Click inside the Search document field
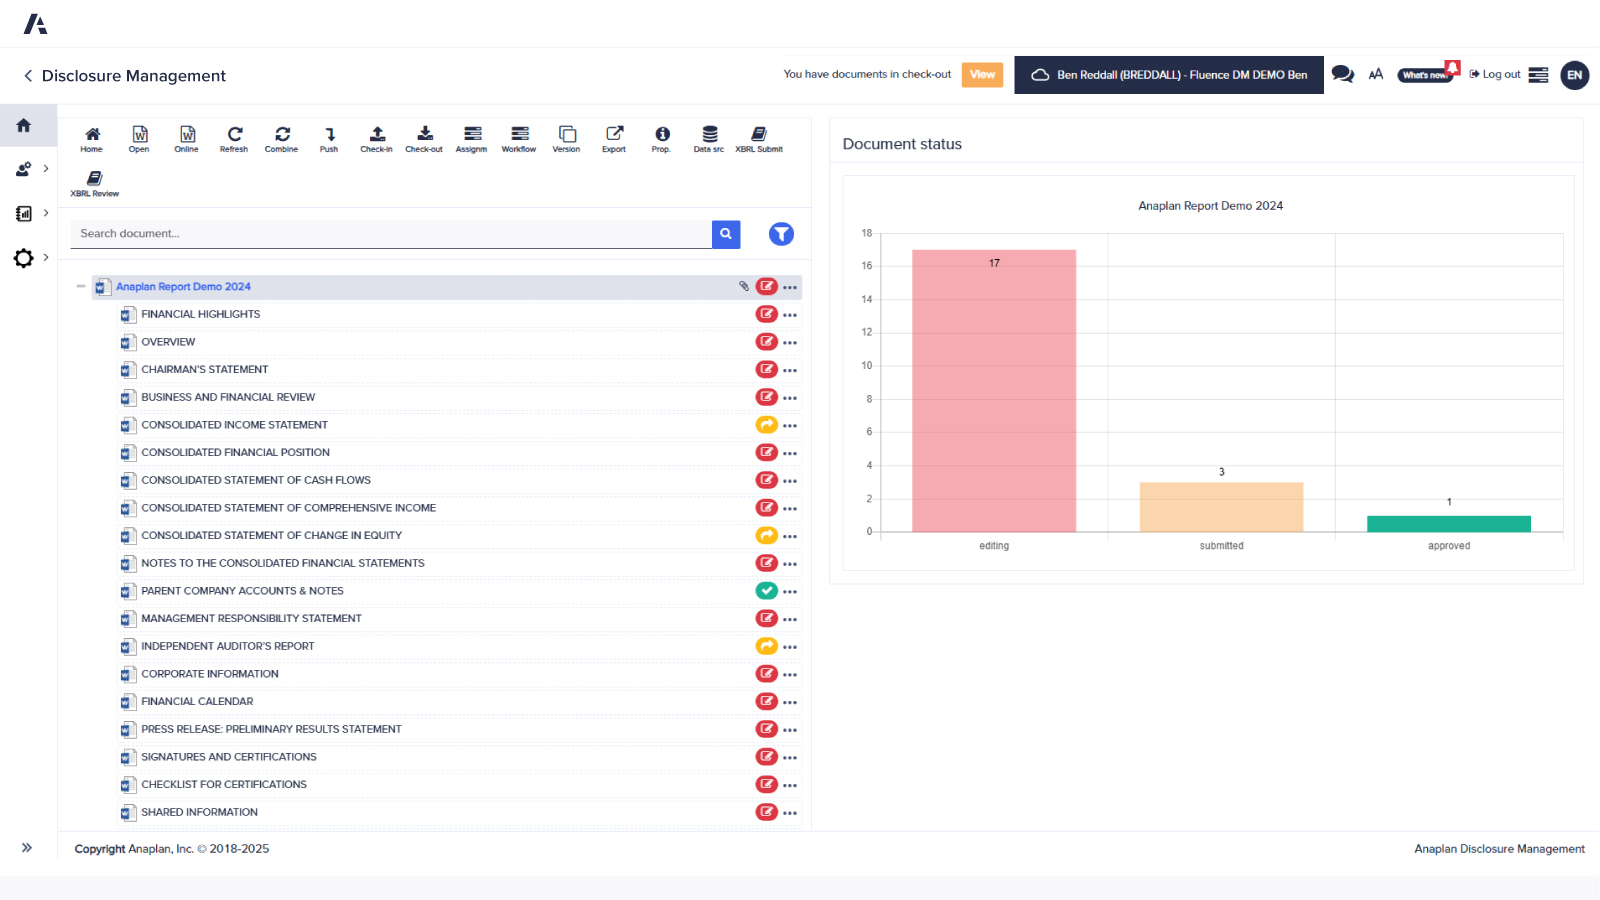Image resolution: width=1600 pixels, height=900 pixels. [390, 233]
